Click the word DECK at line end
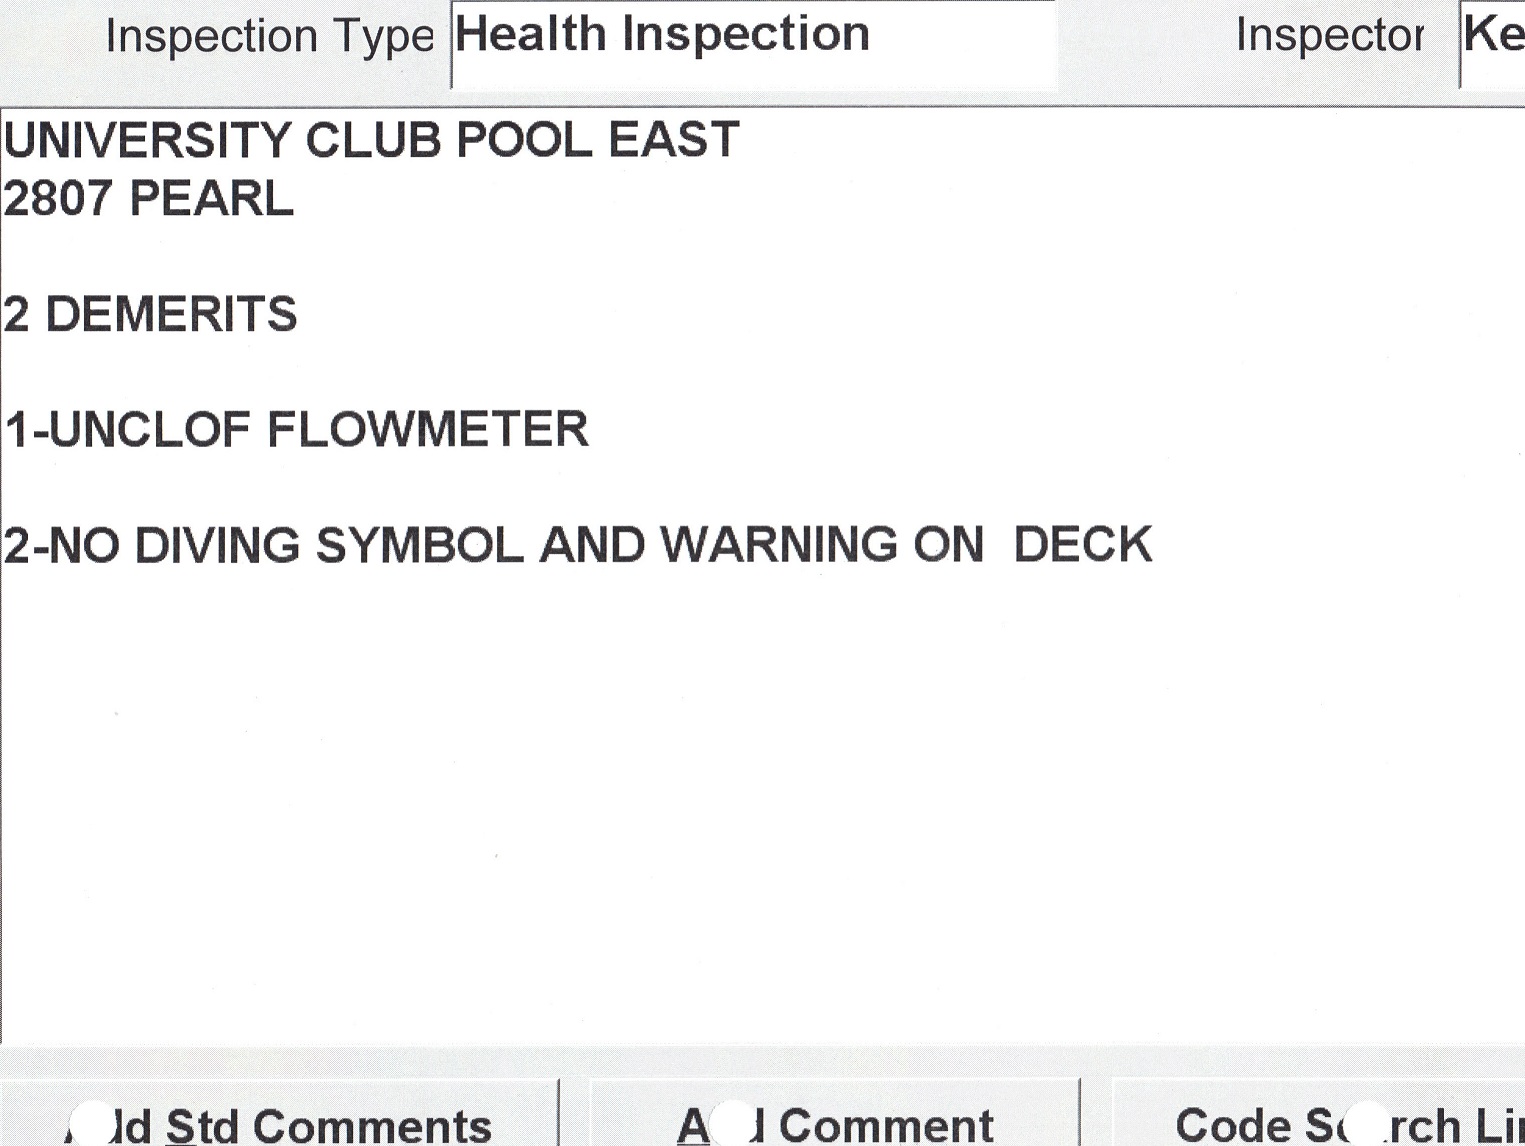The image size is (1525, 1146). tap(1083, 546)
